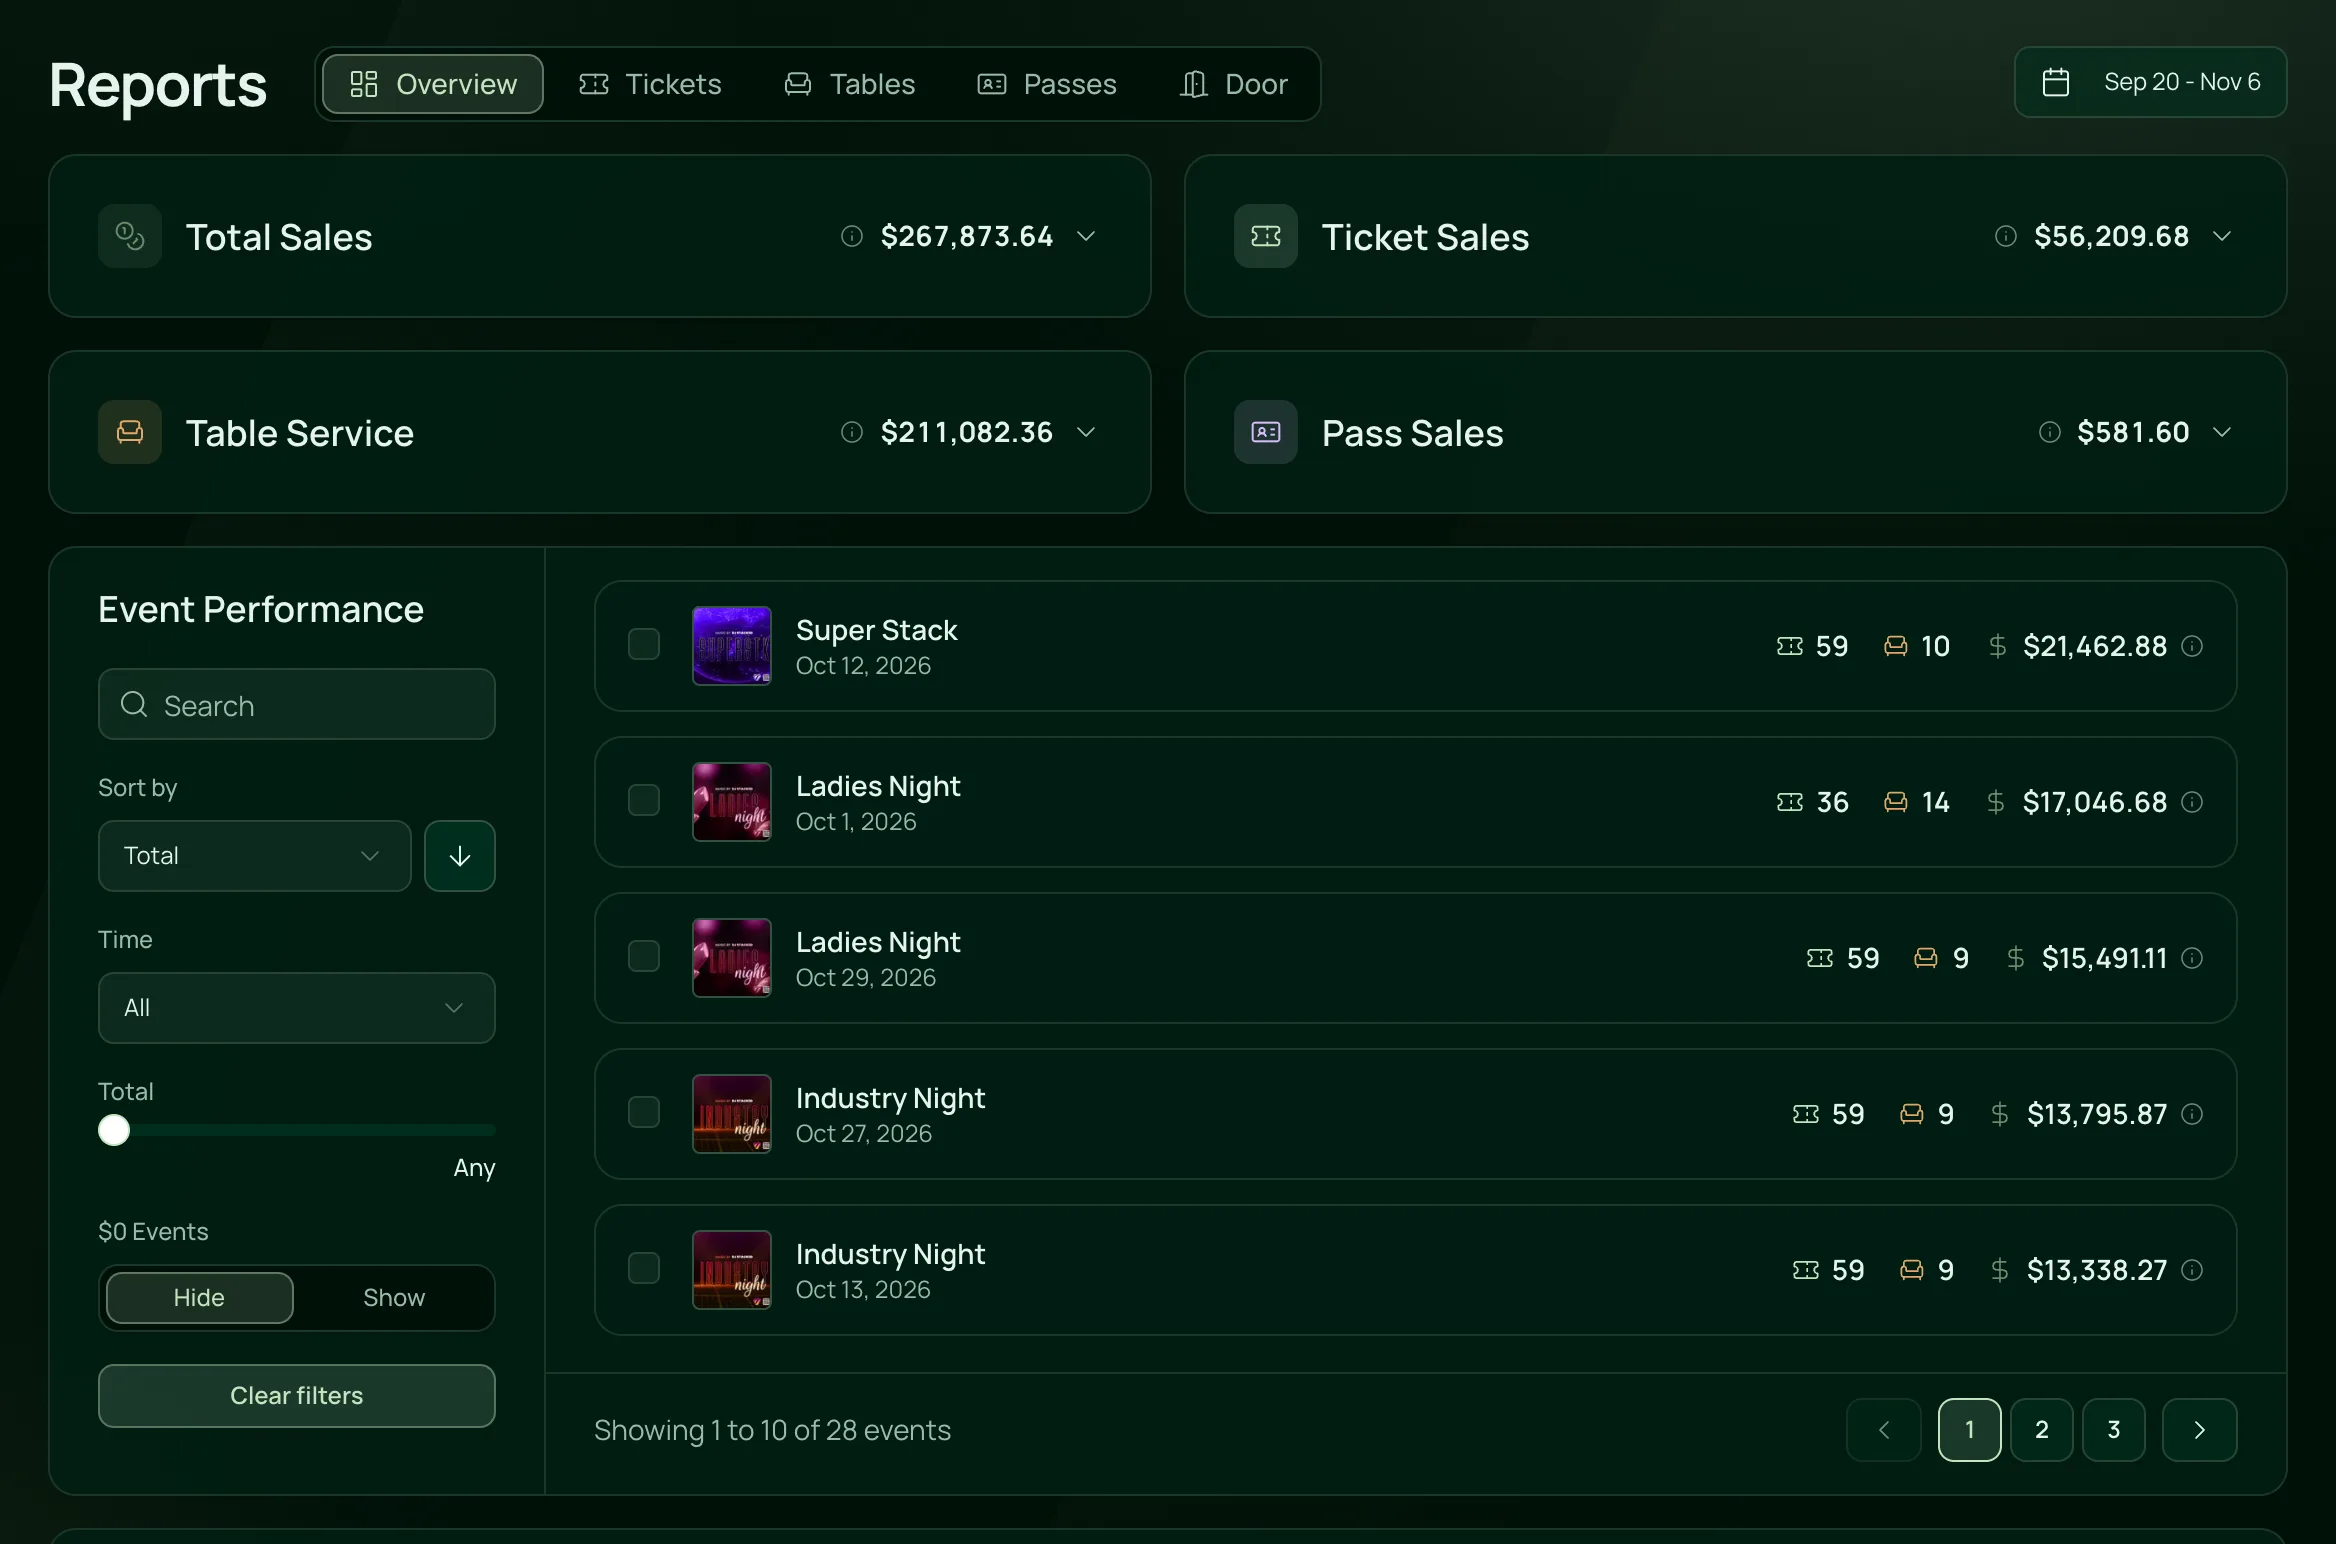Click the Table Service sofa icon
Viewport: 2336px width, 1544px height.
(x=130, y=432)
